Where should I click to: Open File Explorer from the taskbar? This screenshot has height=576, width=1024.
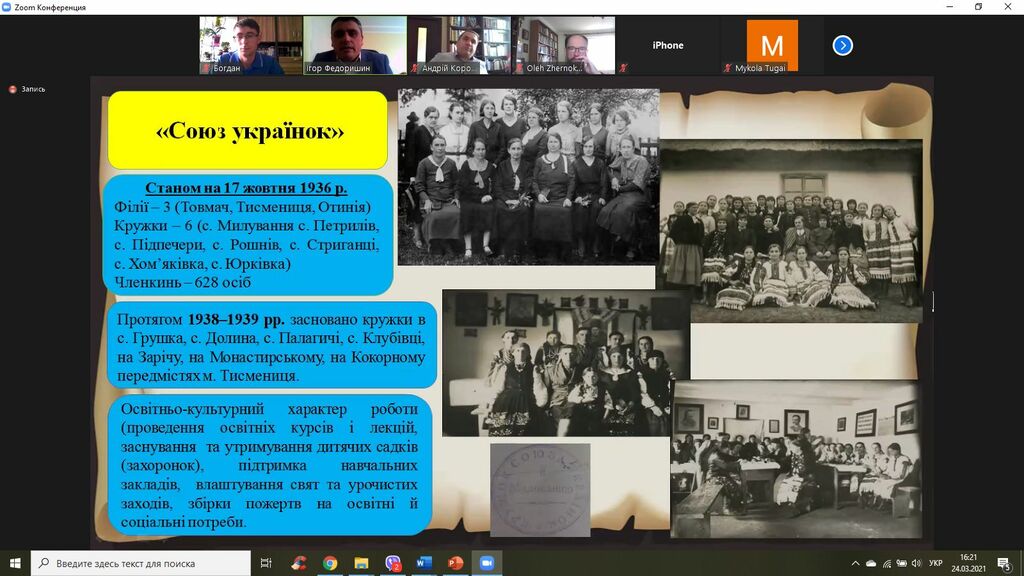360,563
